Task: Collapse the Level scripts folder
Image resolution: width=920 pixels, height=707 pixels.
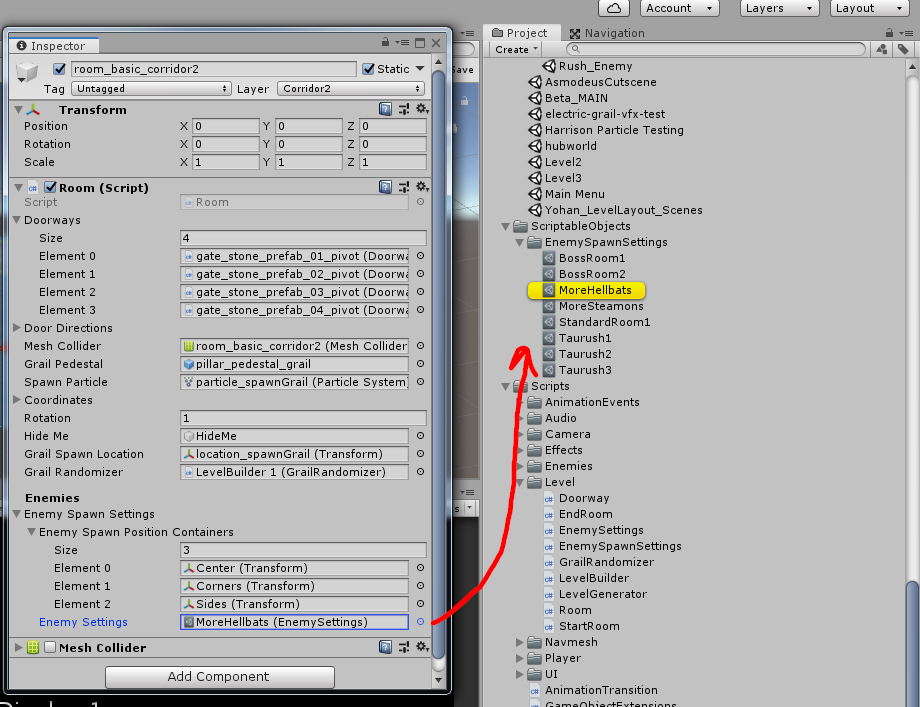Action: click(519, 482)
